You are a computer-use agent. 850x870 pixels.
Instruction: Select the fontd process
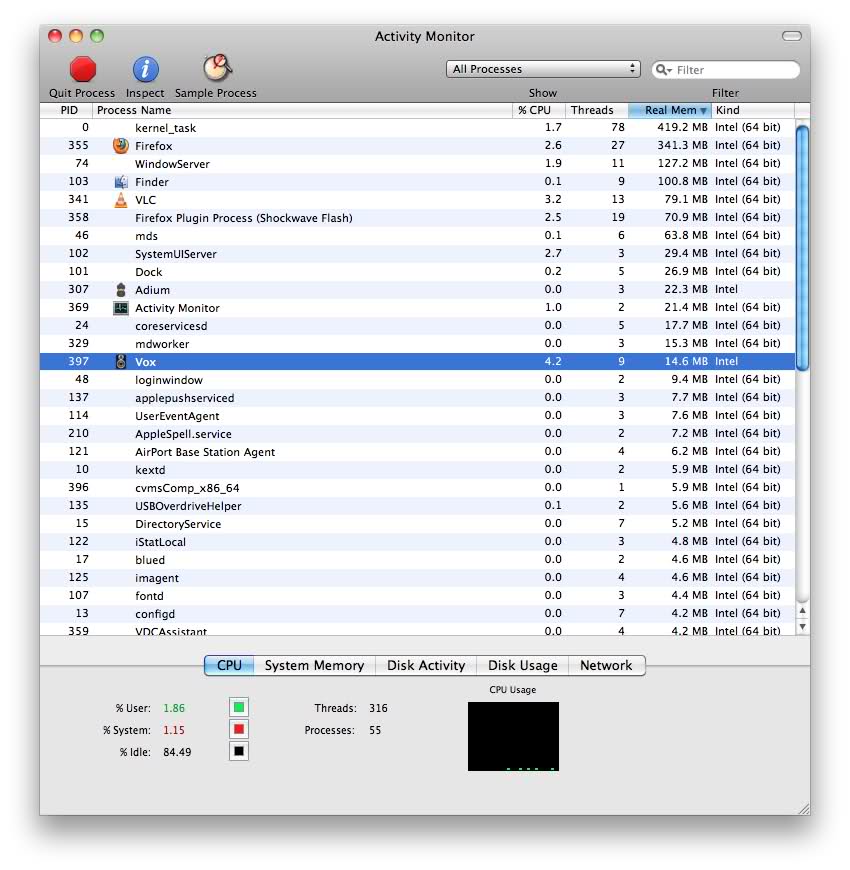click(417, 595)
